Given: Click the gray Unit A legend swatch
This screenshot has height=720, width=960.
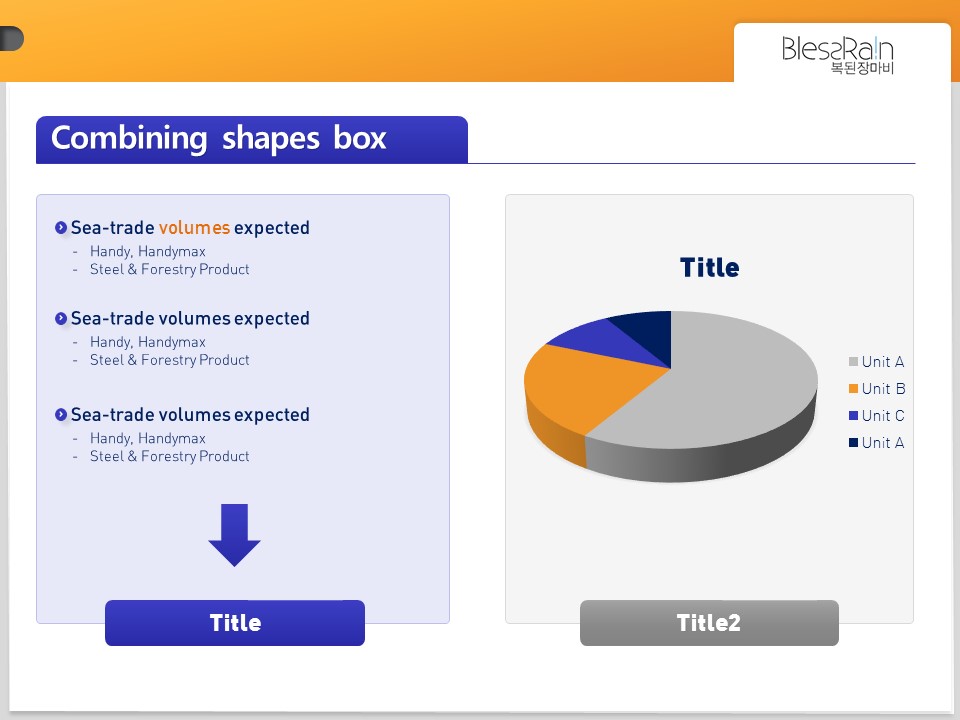Looking at the screenshot, I should pos(853,362).
